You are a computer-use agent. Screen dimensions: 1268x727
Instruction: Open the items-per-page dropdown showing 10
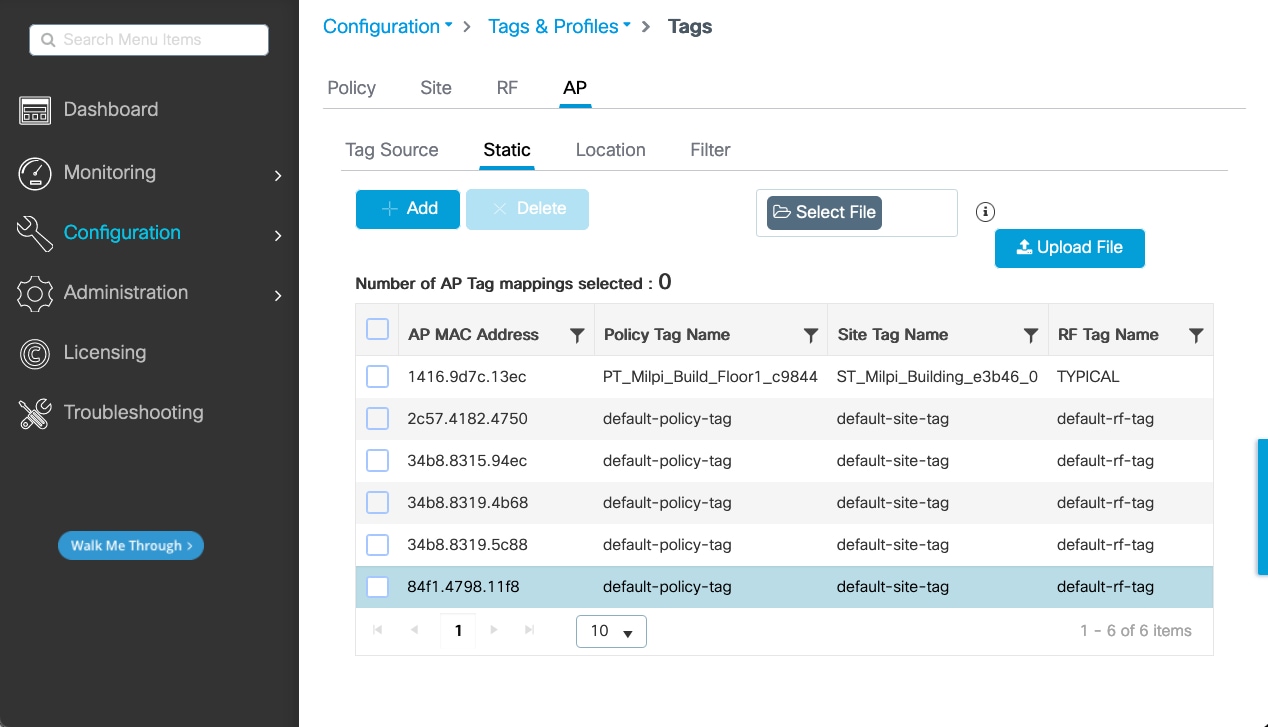(611, 631)
